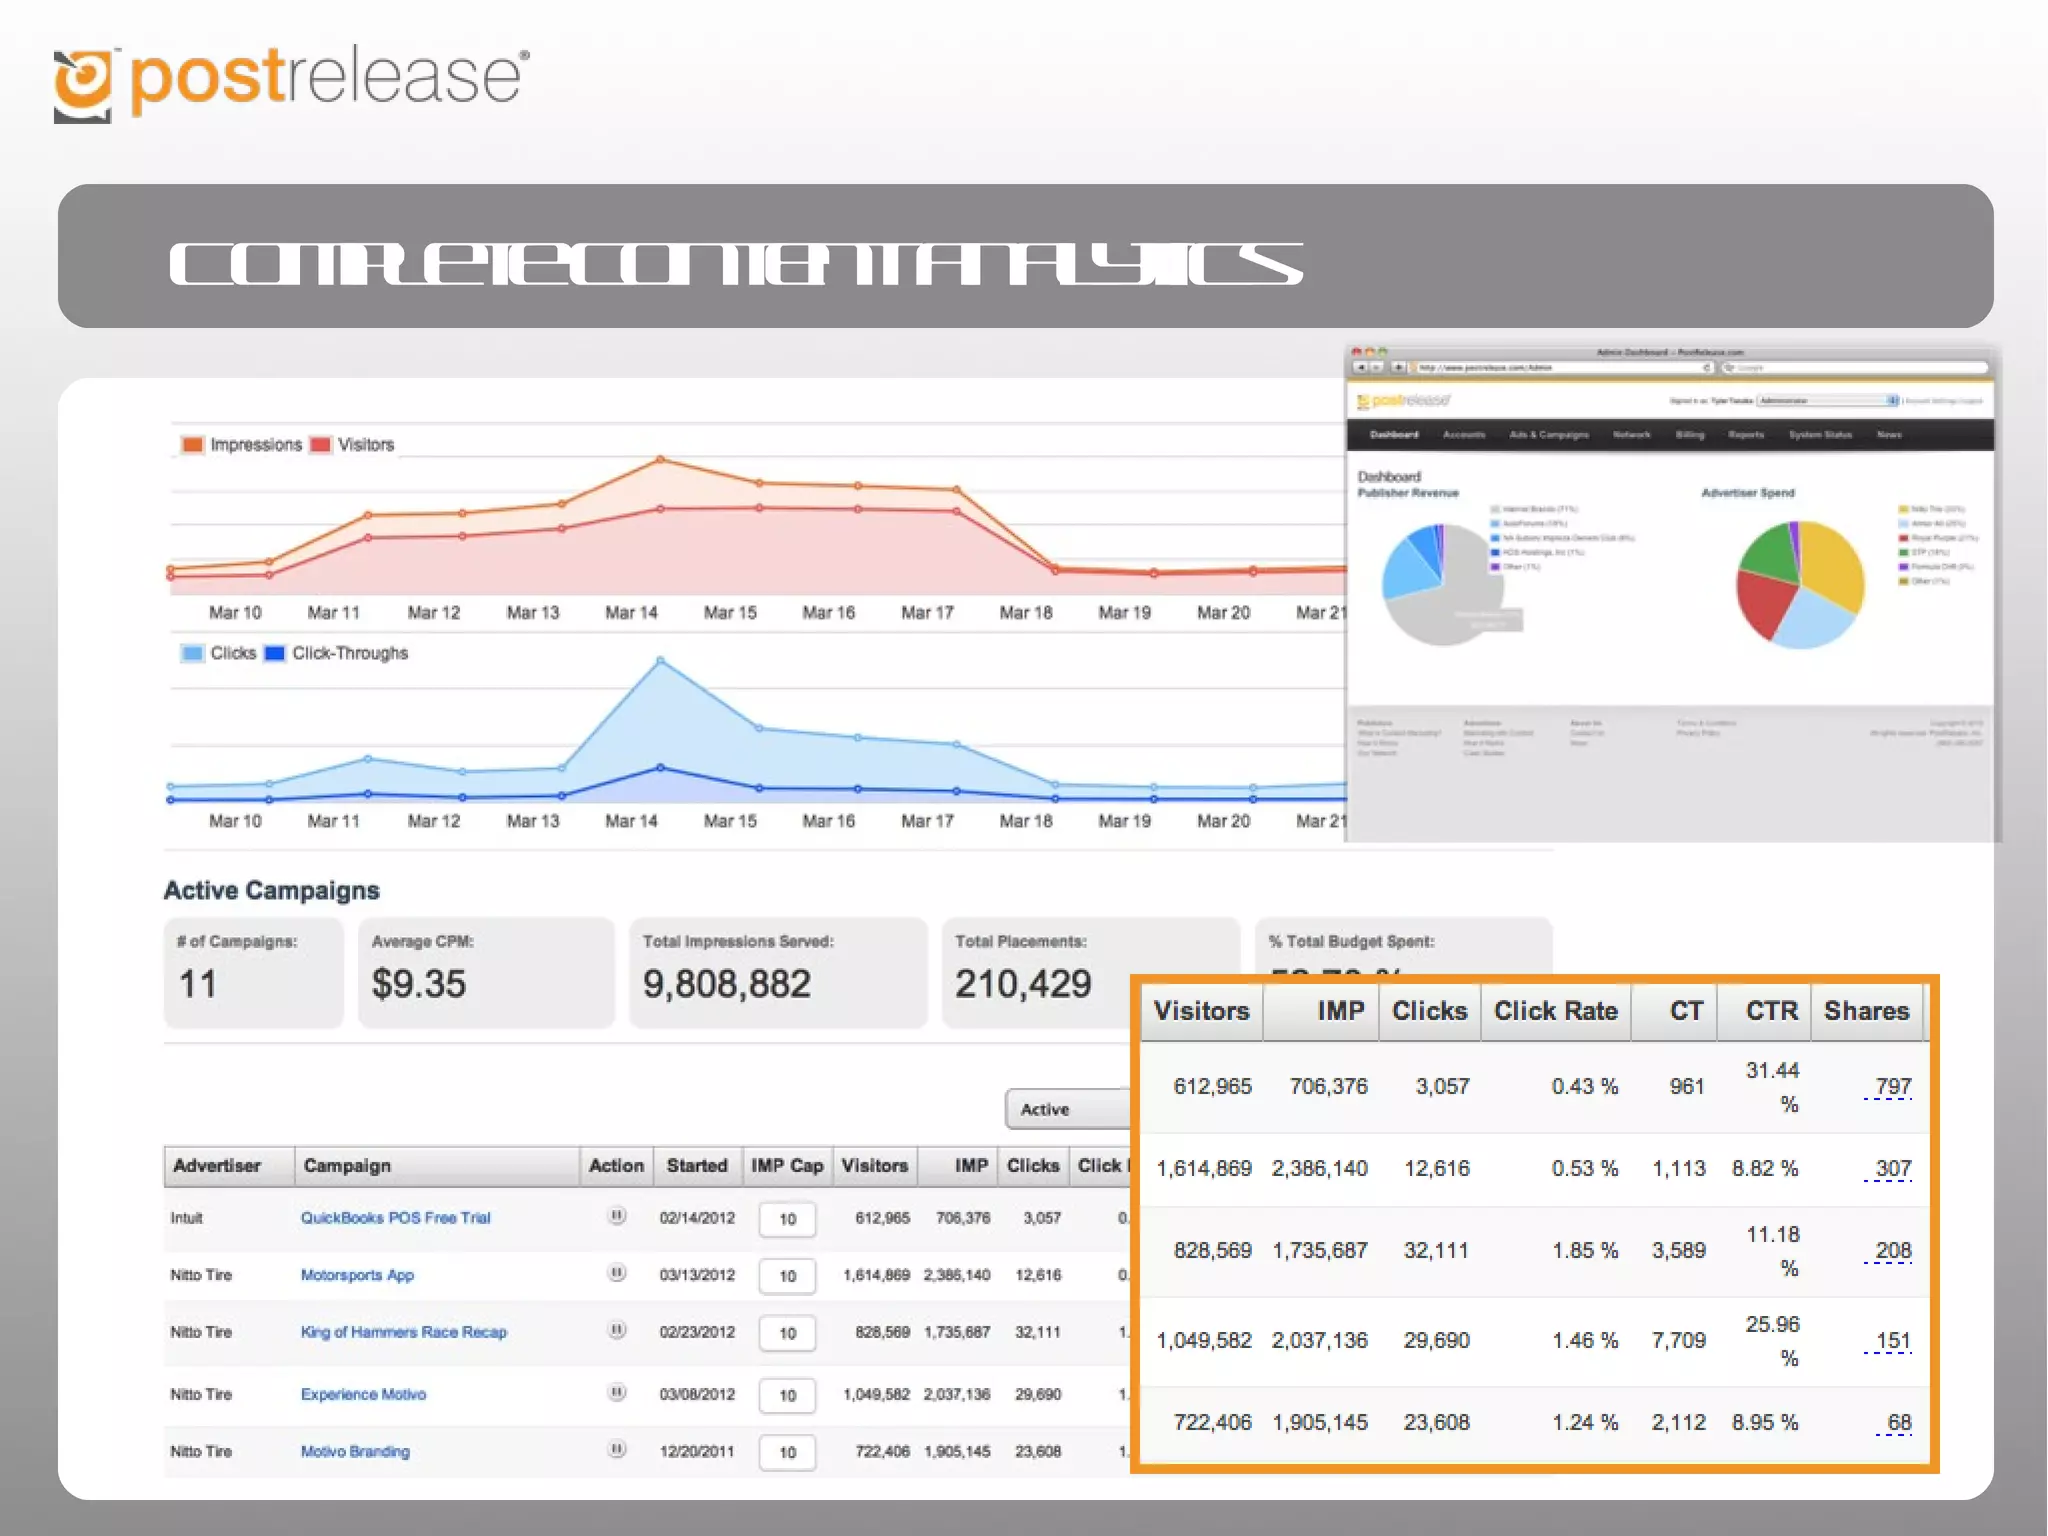Pause the QuickBooks POS Free Trial campaign
The height and width of the screenshot is (1536, 2048).
(617, 1216)
